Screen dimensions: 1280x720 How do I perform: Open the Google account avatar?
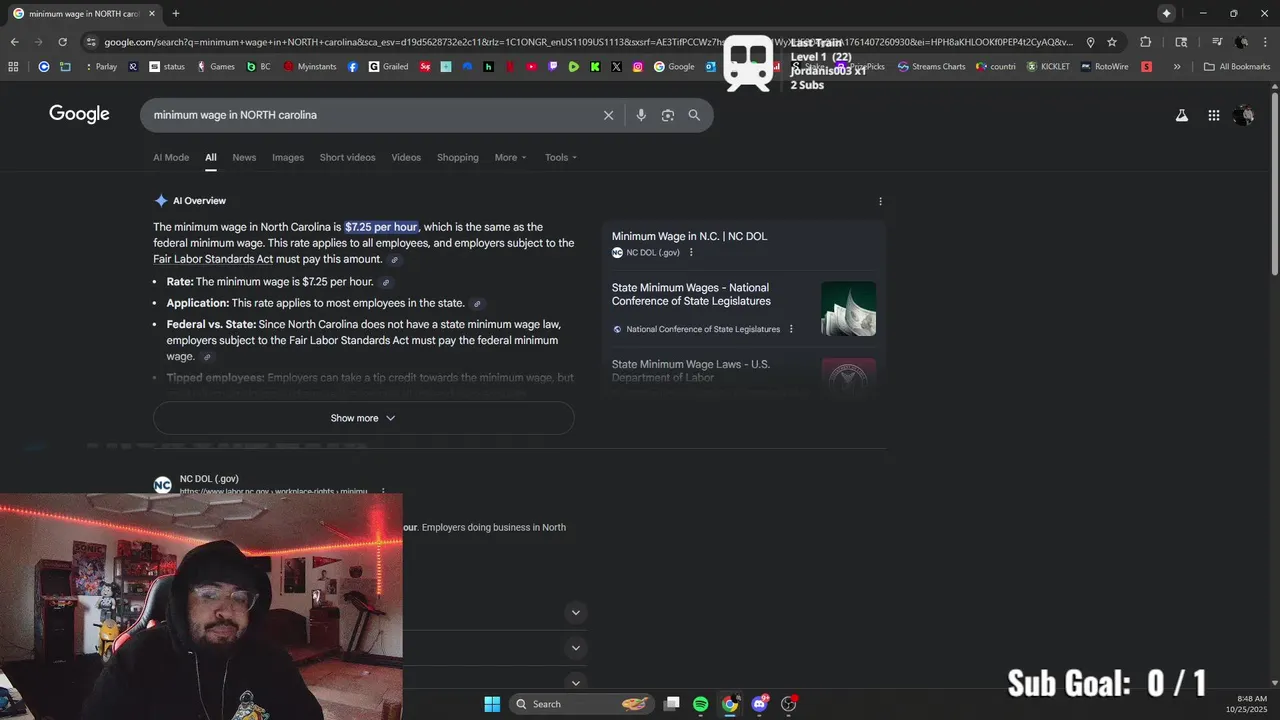pyautogui.click(x=1244, y=115)
